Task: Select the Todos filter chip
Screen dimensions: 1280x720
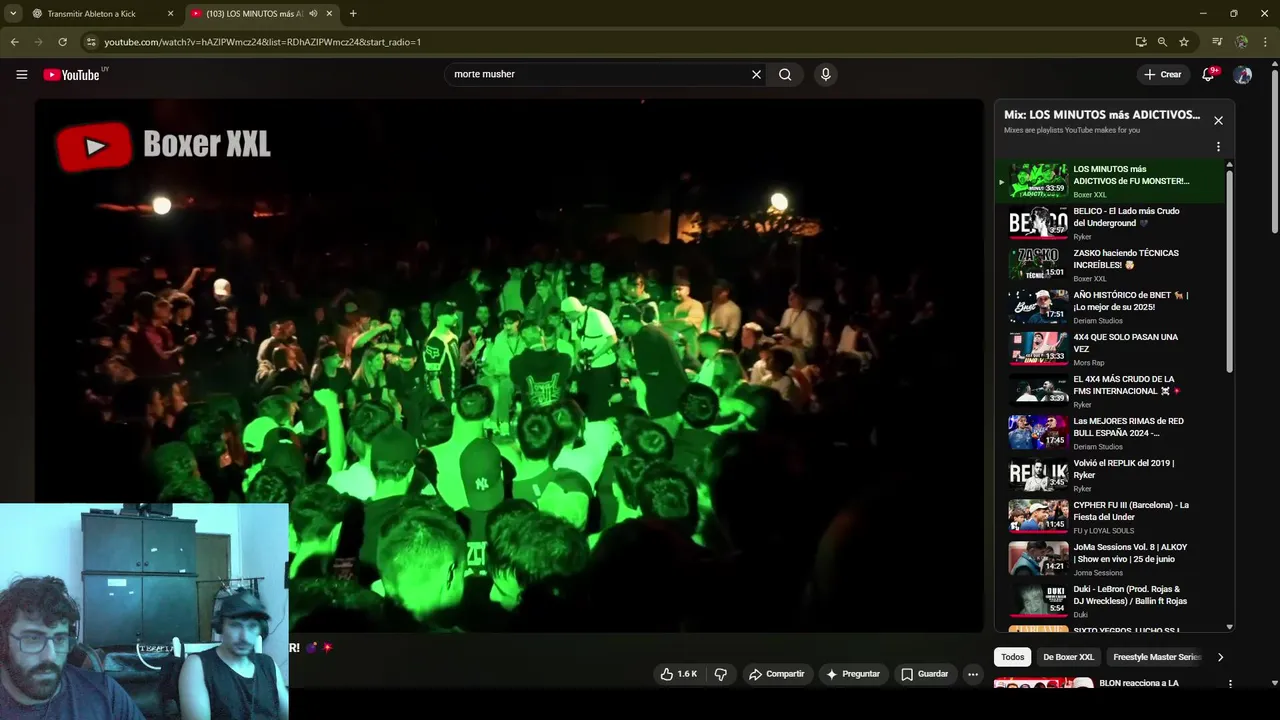Action: point(1013,657)
